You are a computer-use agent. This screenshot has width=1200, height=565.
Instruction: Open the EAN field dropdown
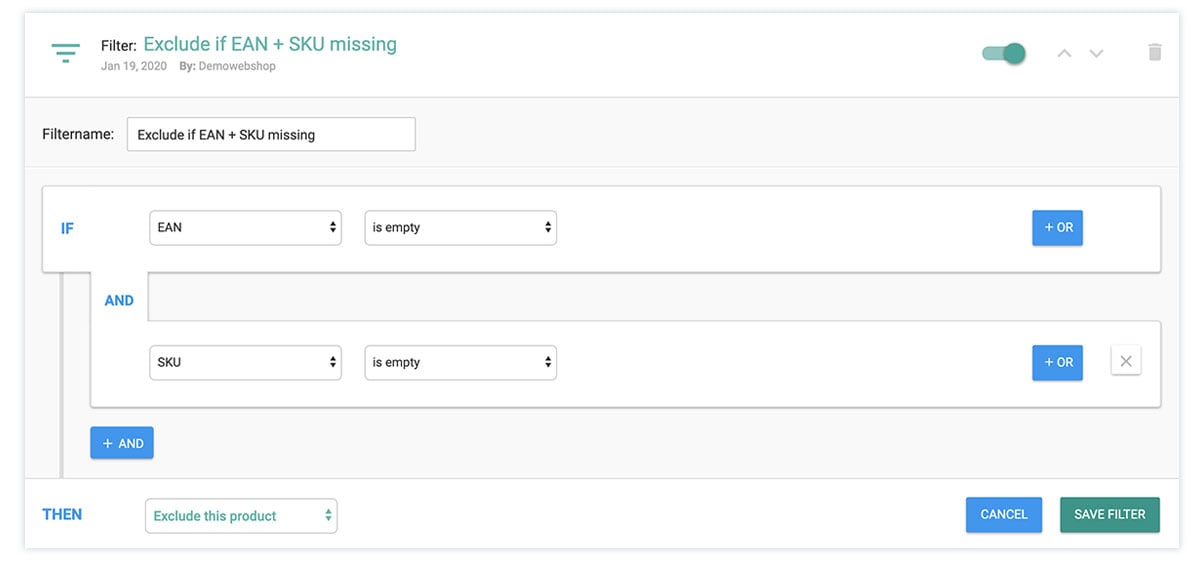pyautogui.click(x=246, y=228)
